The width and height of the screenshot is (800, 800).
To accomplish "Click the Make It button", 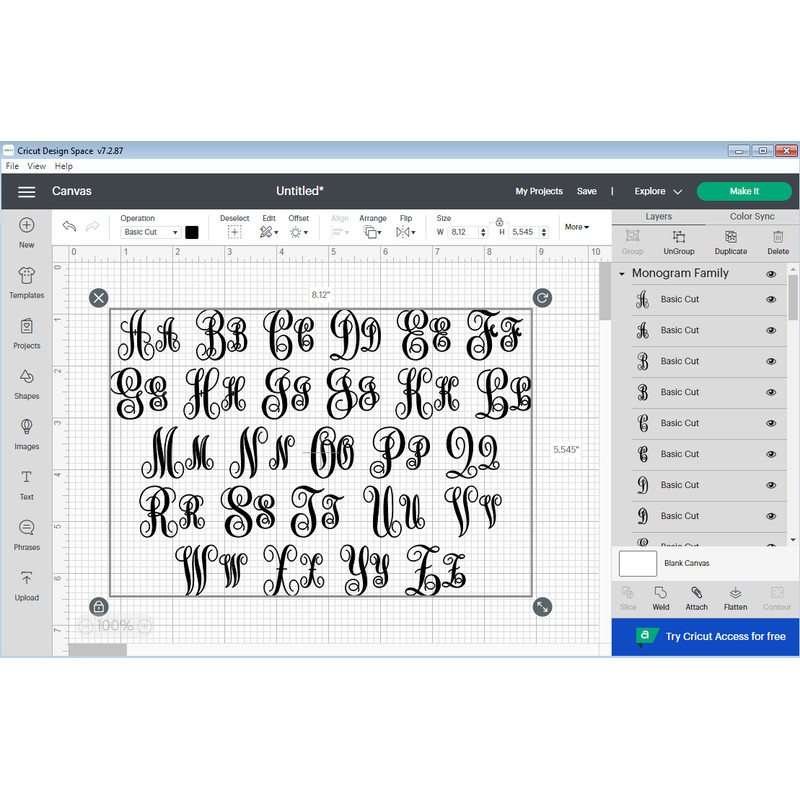I will (744, 191).
